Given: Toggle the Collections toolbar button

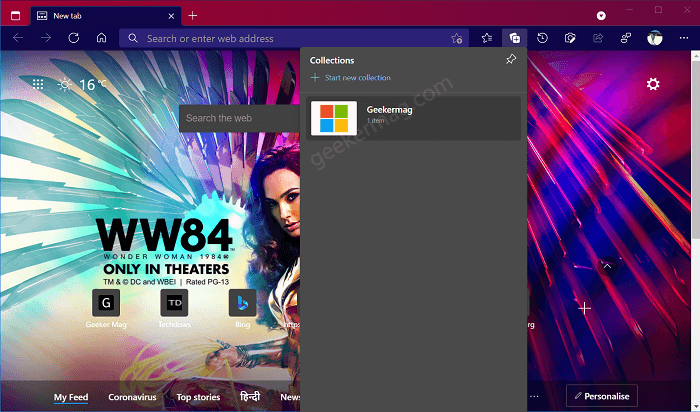Looking at the screenshot, I should pyautogui.click(x=515, y=38).
